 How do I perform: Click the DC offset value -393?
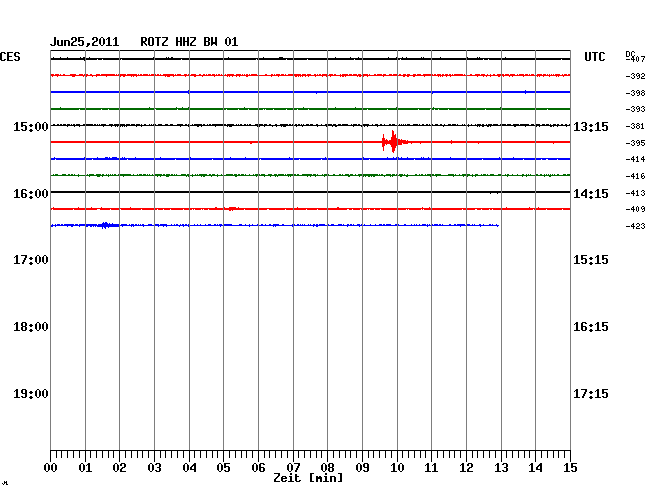click(x=635, y=109)
